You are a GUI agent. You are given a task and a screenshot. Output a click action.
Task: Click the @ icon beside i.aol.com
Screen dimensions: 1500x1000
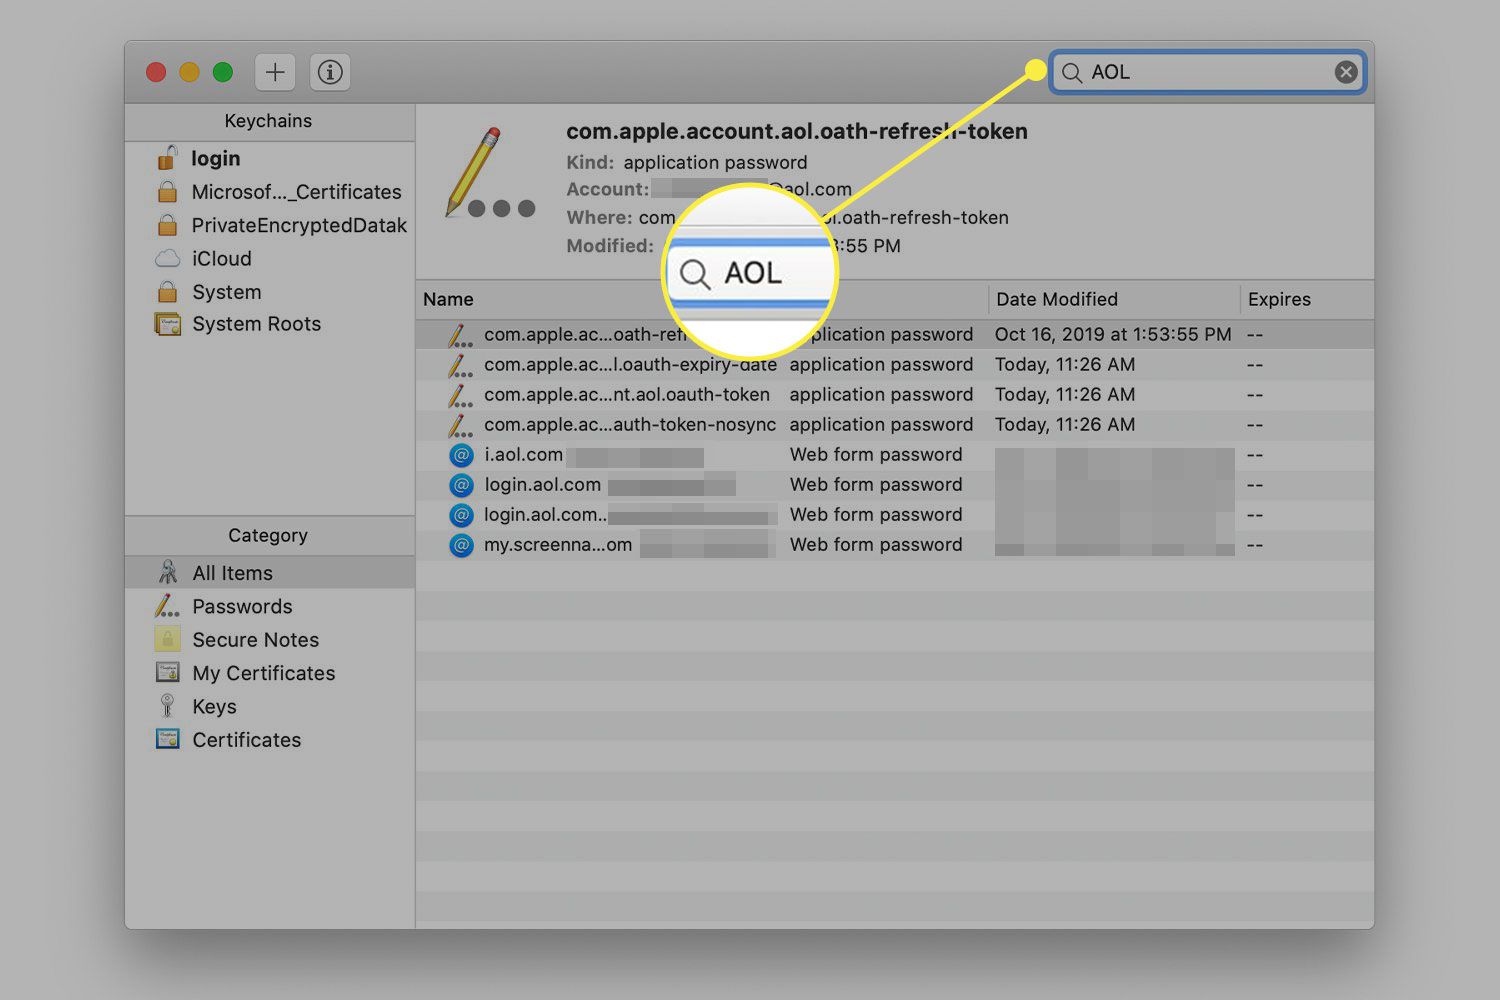461,455
